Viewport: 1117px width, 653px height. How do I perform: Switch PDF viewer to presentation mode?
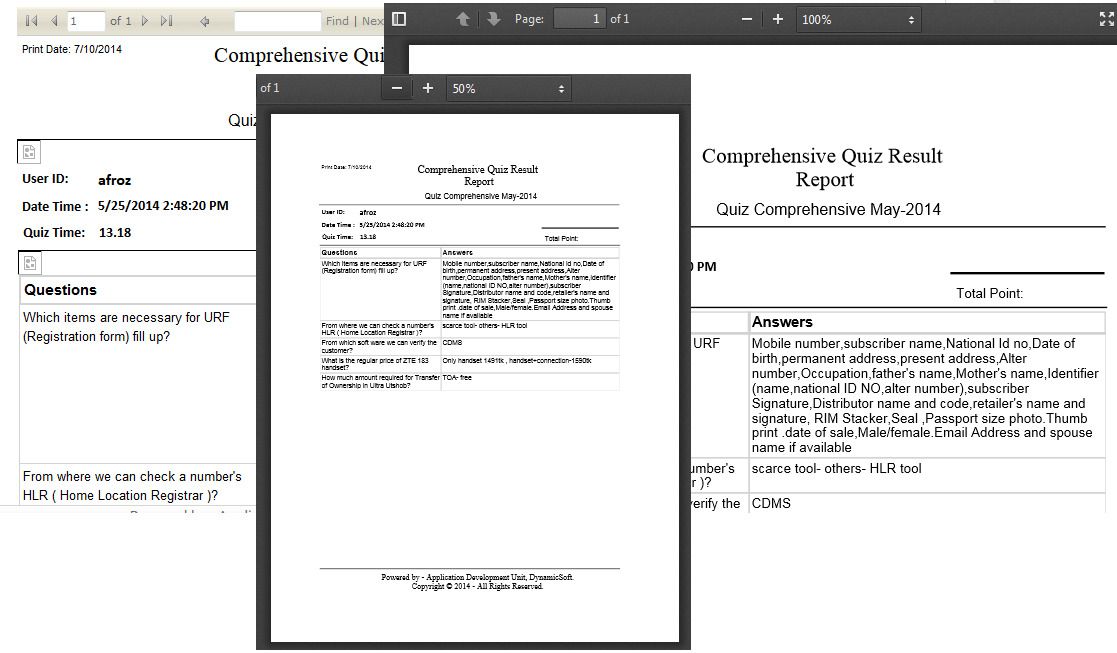click(x=1106, y=19)
